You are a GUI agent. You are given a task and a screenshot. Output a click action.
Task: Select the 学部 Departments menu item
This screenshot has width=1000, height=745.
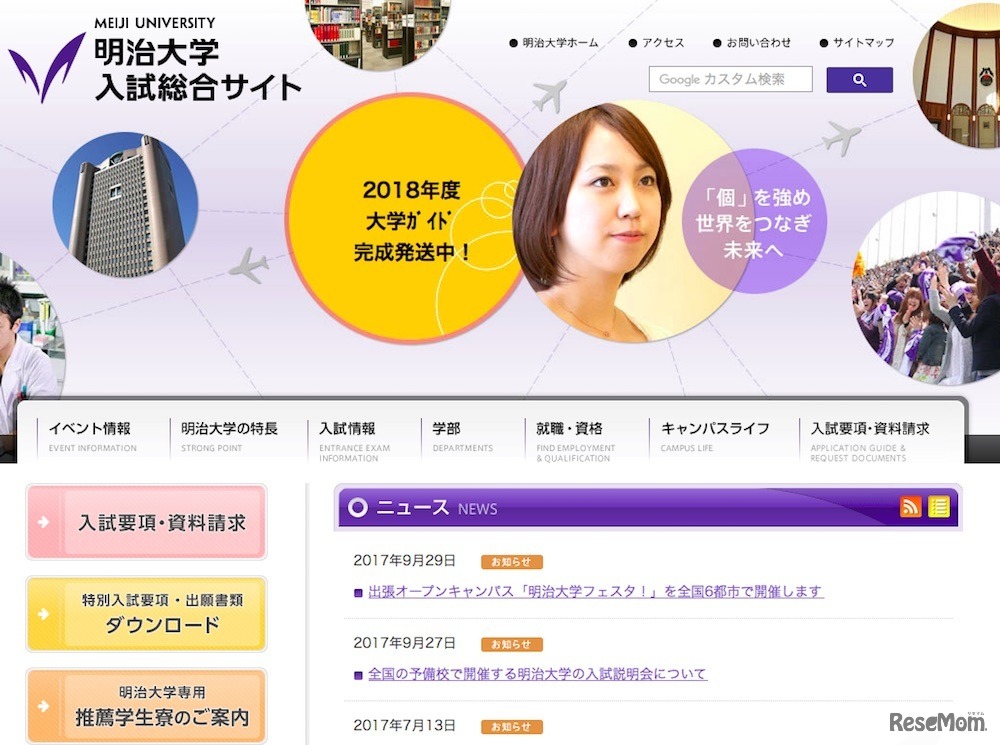[x=462, y=435]
